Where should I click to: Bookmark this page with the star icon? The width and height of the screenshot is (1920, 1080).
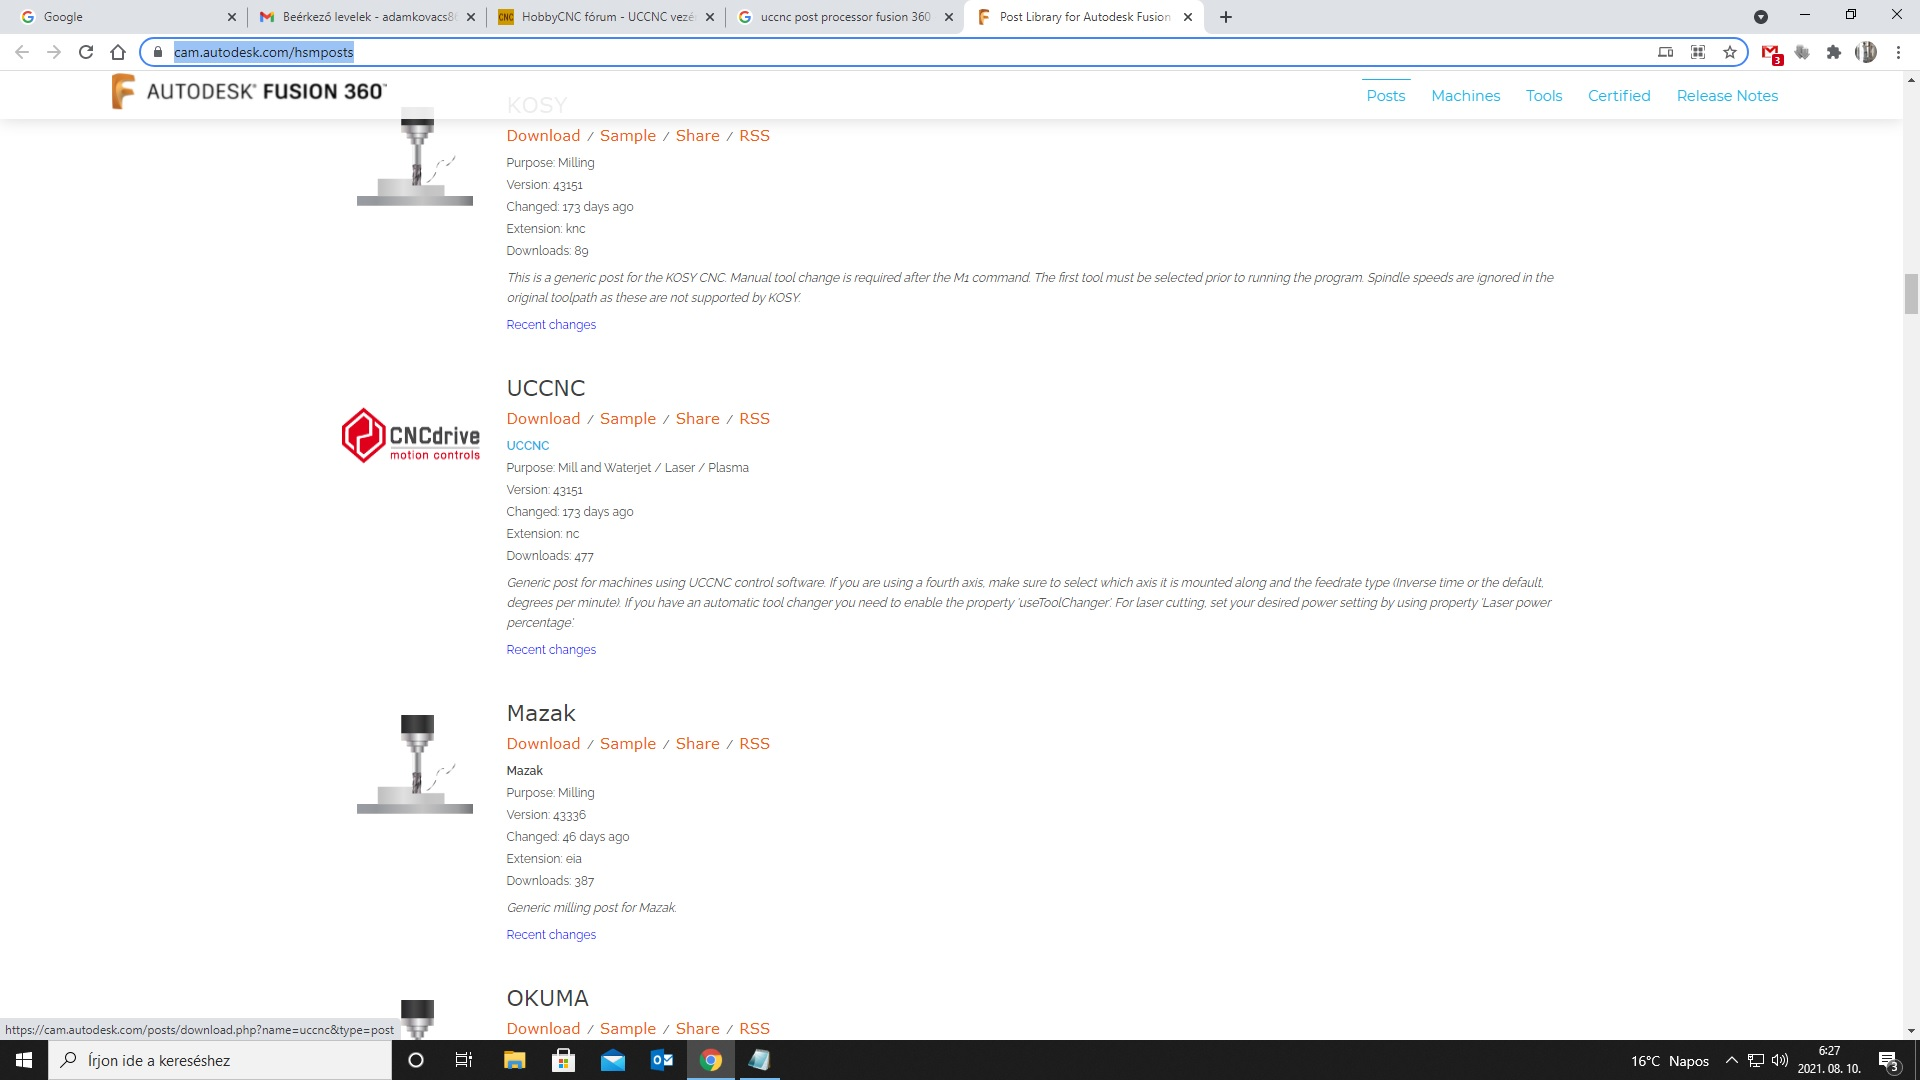[1730, 52]
